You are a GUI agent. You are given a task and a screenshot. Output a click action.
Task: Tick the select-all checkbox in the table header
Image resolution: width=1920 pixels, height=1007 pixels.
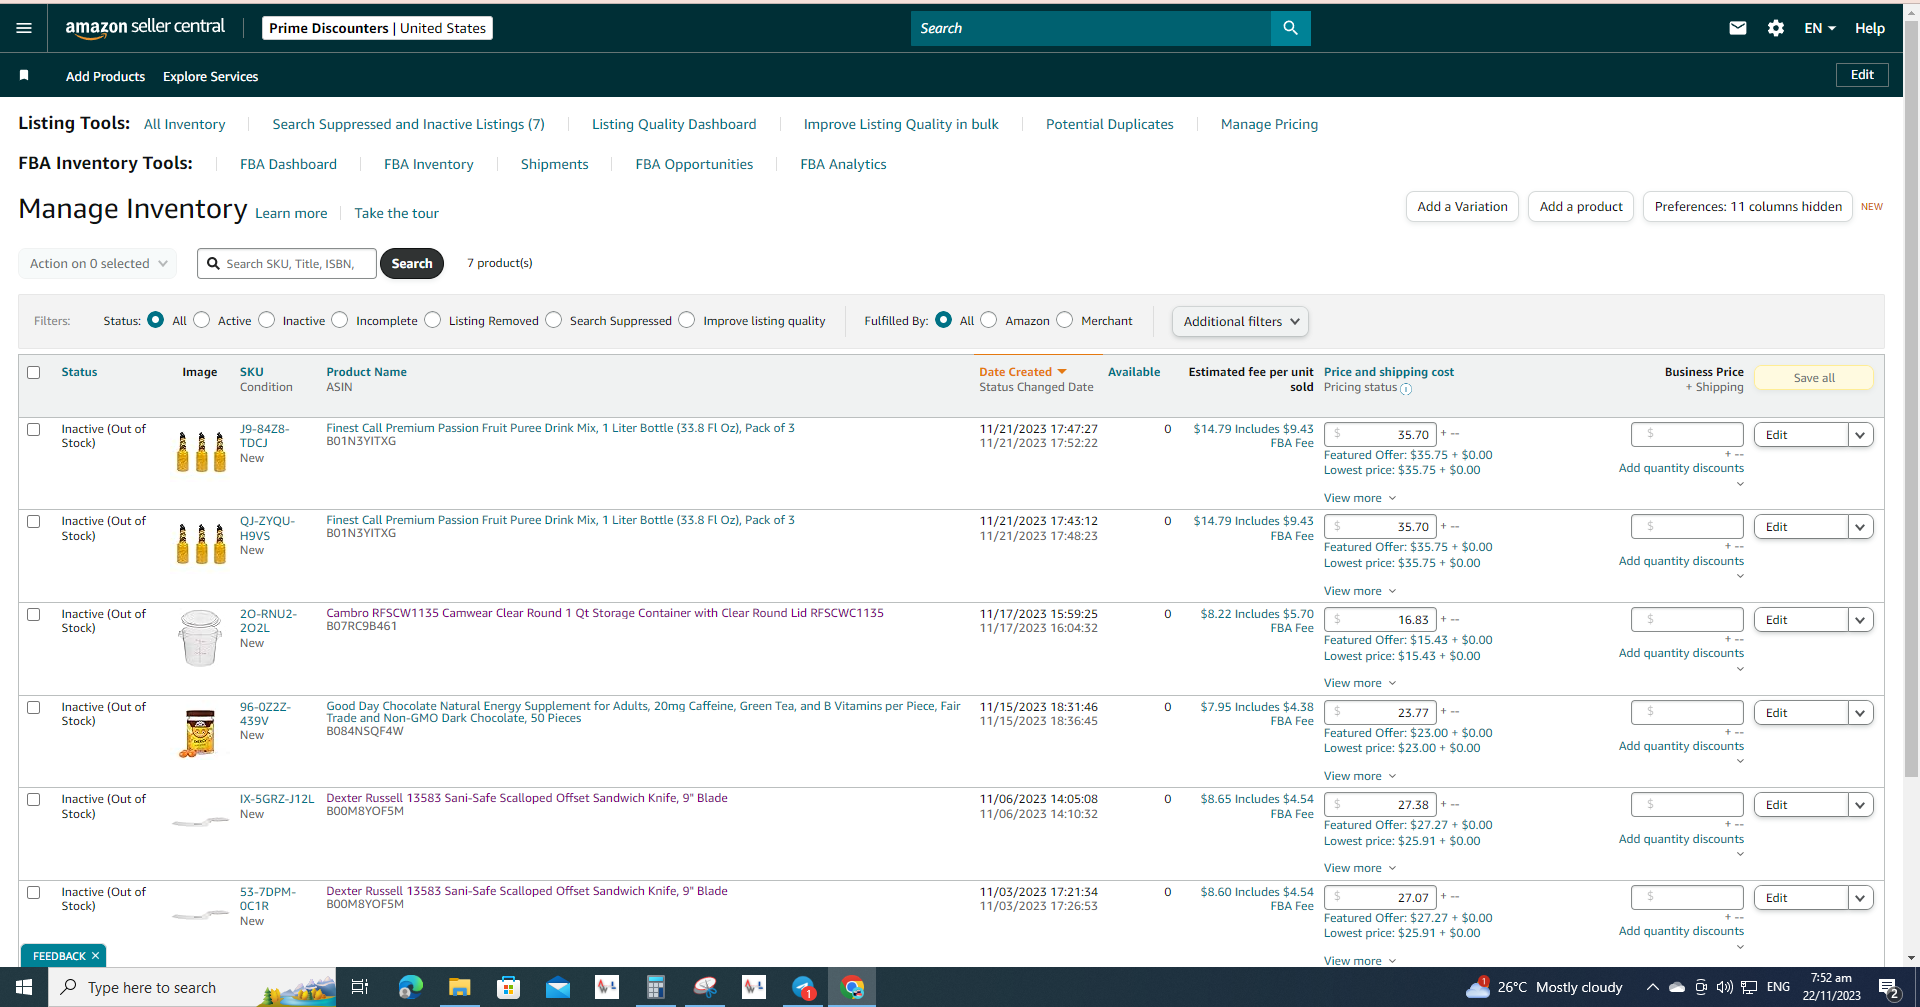coord(34,372)
